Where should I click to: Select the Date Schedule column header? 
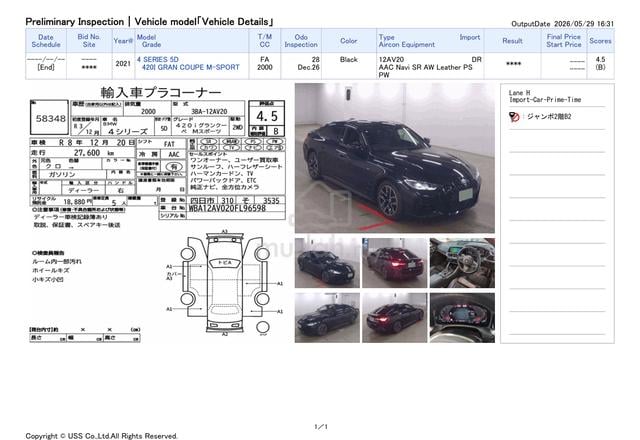[x=46, y=41]
